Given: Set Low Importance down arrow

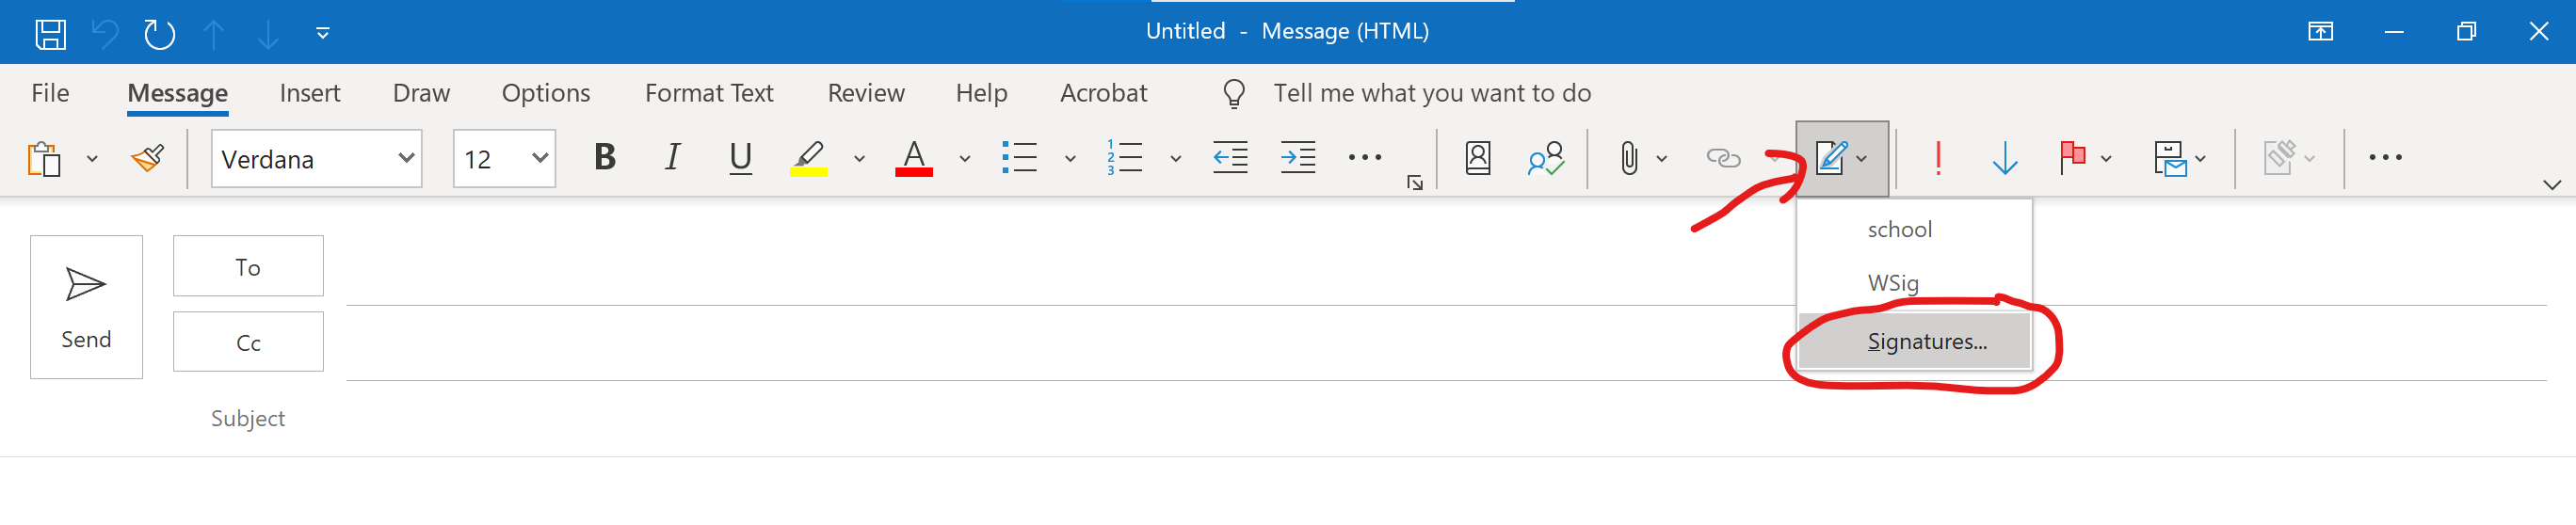Looking at the screenshot, I should click(x=2005, y=158).
